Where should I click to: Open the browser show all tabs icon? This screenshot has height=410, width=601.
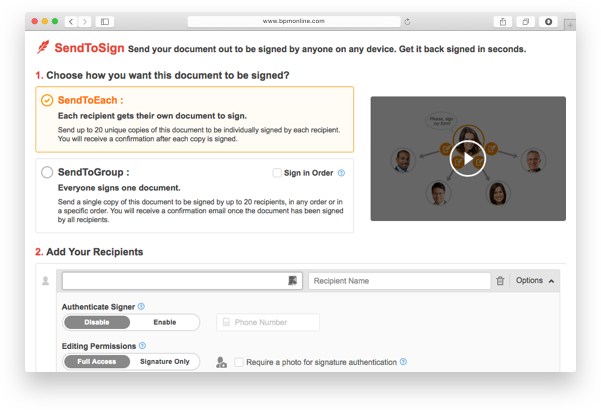click(x=525, y=22)
